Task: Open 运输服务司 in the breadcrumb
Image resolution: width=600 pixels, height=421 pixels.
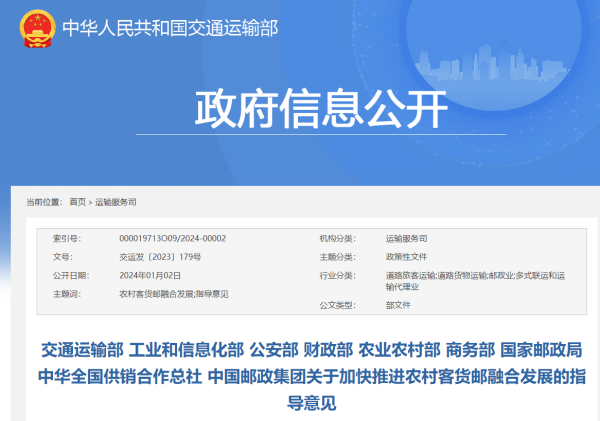Action: pos(116,202)
